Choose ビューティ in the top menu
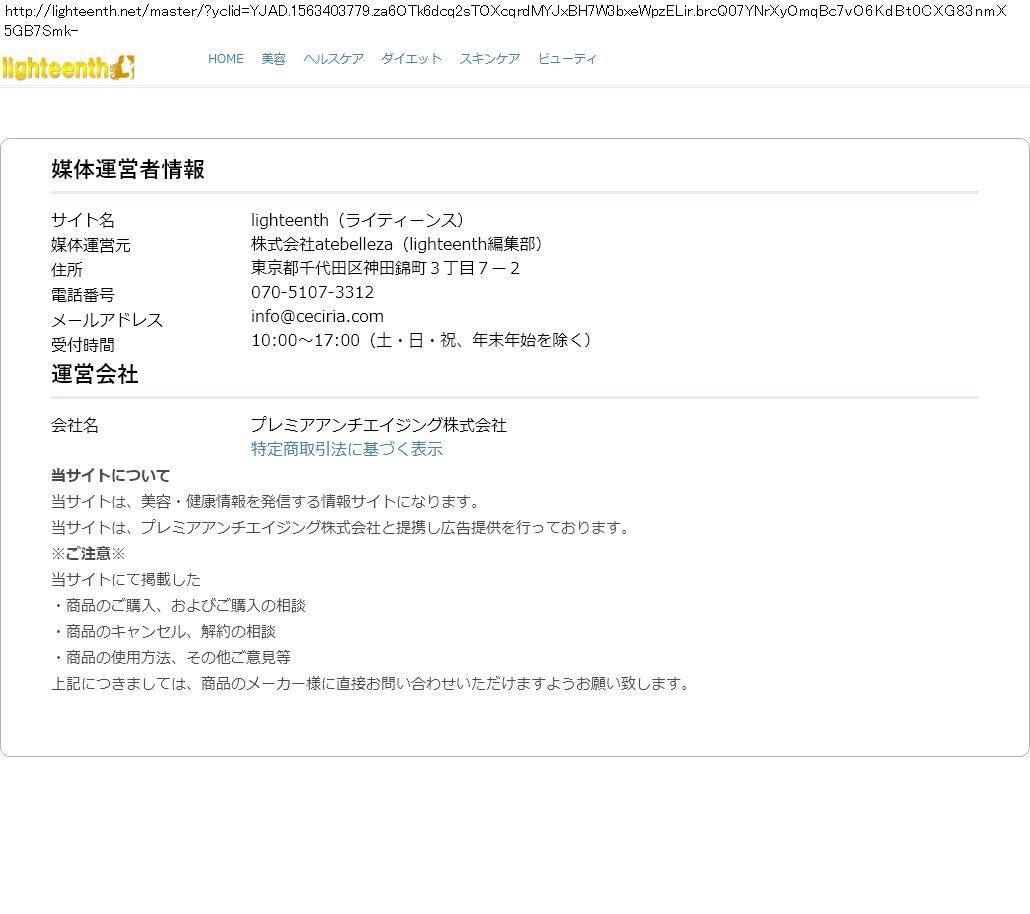The width and height of the screenshot is (1030, 914). click(x=567, y=59)
